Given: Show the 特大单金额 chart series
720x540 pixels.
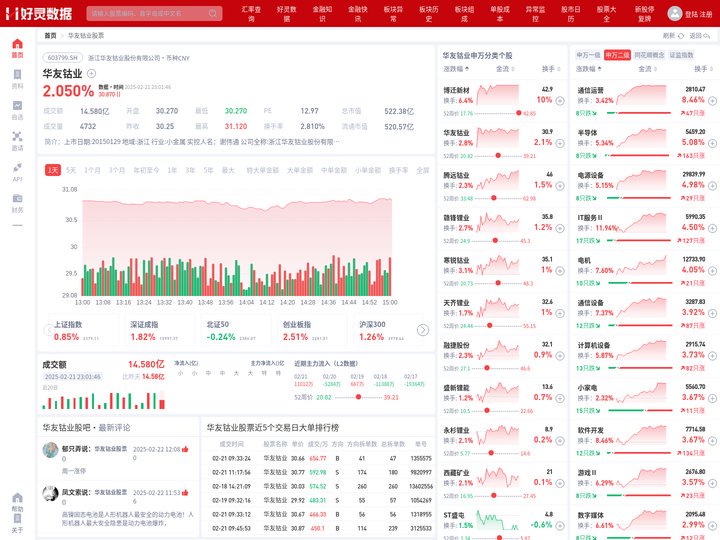Looking at the screenshot, I should tap(263, 170).
